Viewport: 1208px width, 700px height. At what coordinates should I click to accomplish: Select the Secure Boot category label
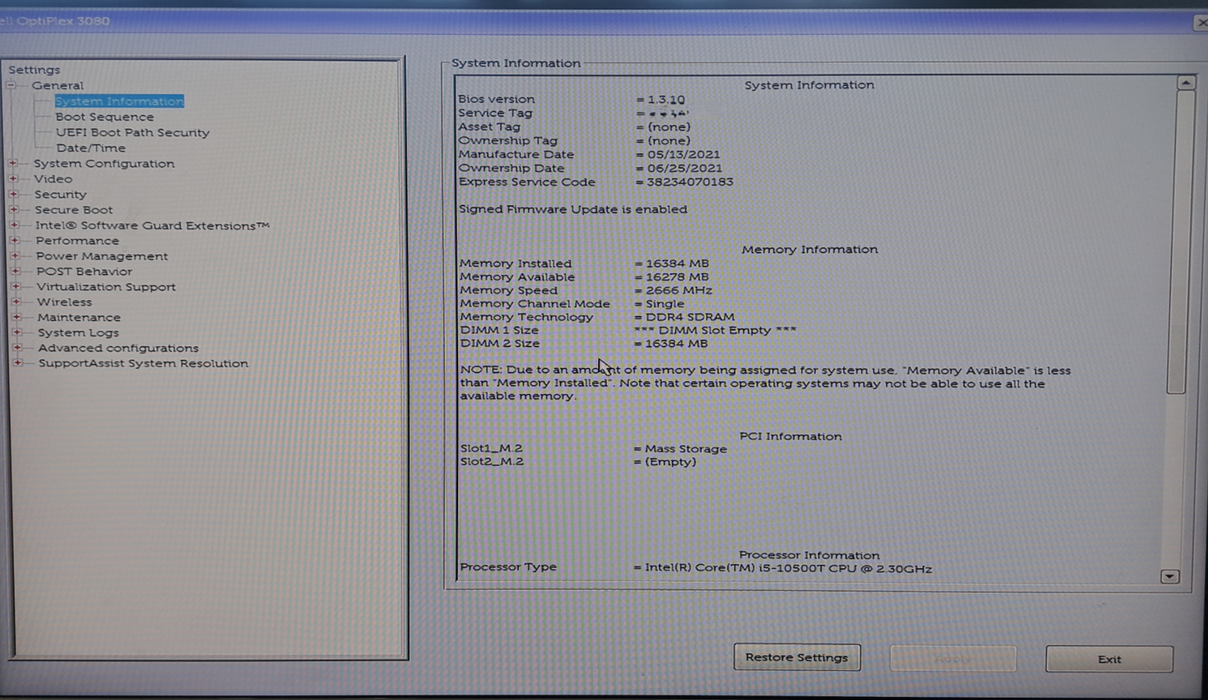[x=74, y=210]
